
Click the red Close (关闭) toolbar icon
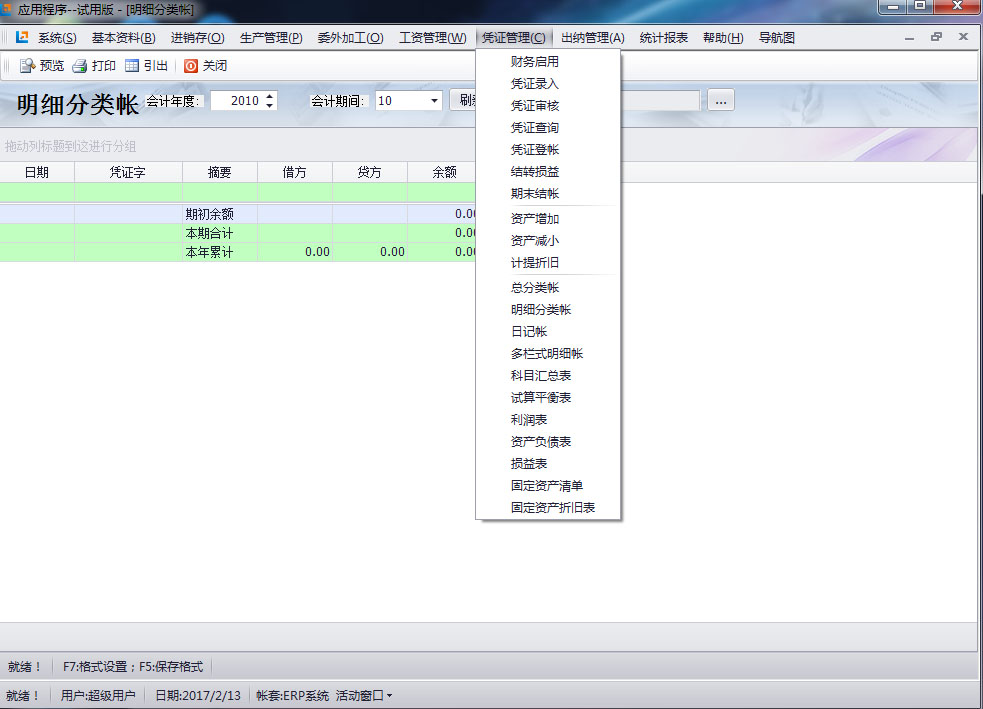click(191, 66)
